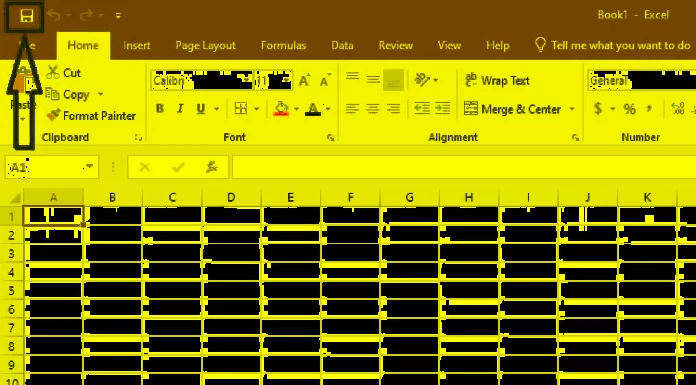
Task: Open the Data tab
Action: tap(342, 45)
